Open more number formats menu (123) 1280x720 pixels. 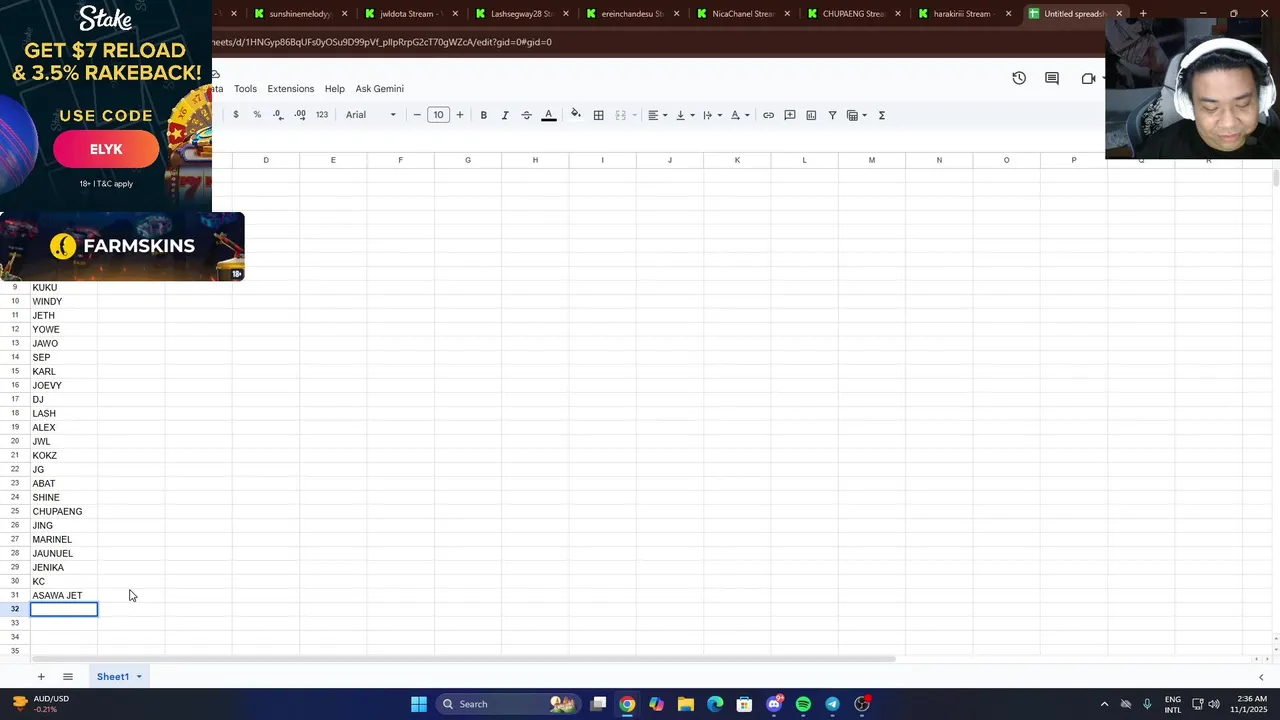click(322, 115)
